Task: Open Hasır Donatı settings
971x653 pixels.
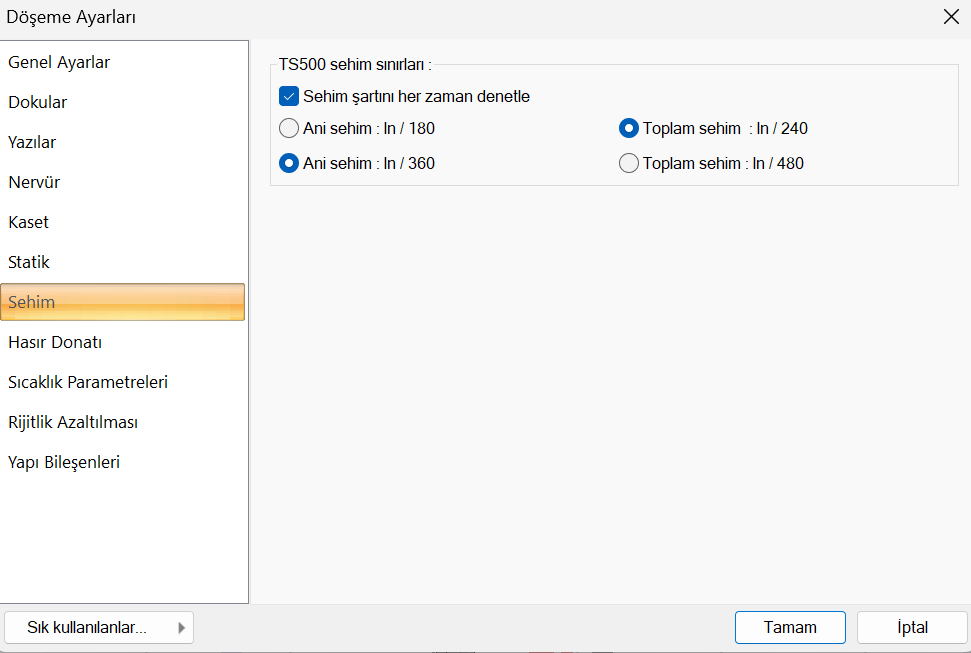Action: [55, 342]
